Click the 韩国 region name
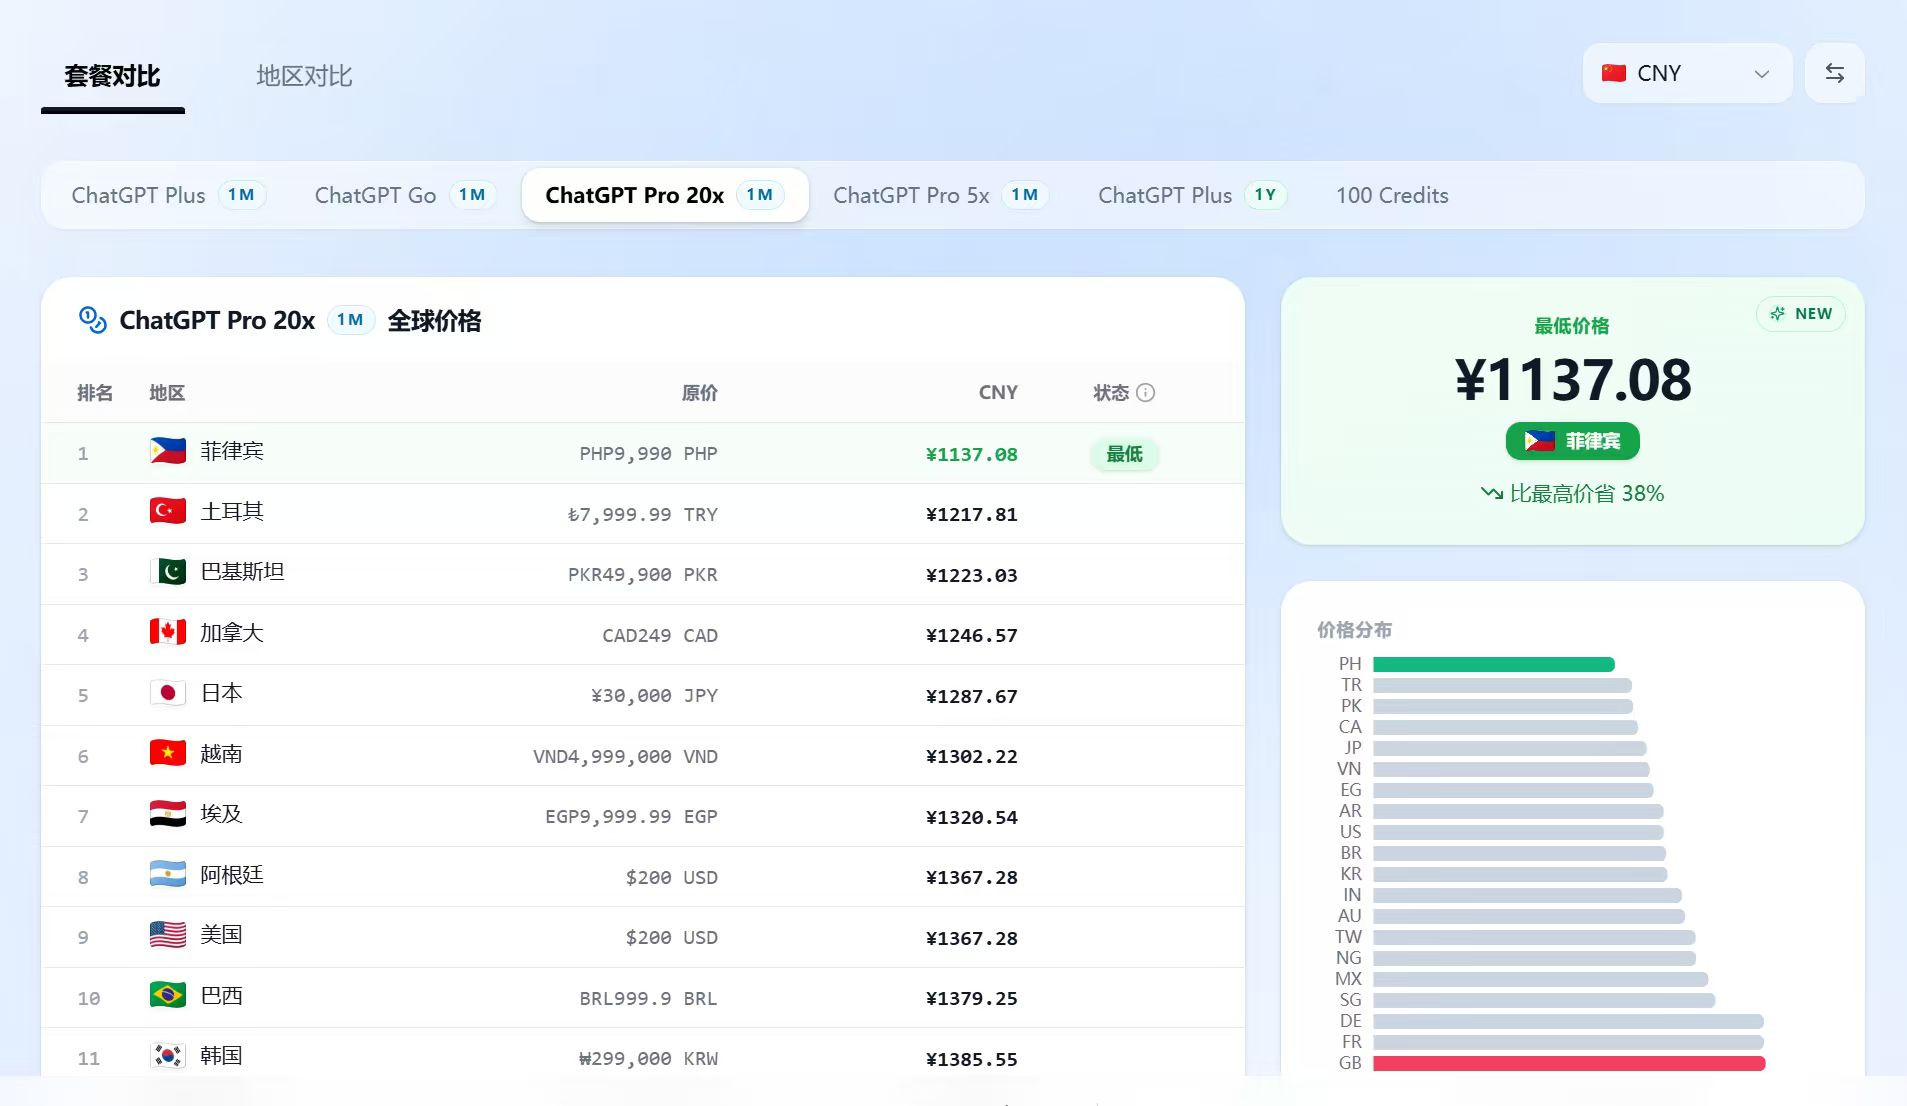Image resolution: width=1907 pixels, height=1106 pixels. click(221, 1056)
